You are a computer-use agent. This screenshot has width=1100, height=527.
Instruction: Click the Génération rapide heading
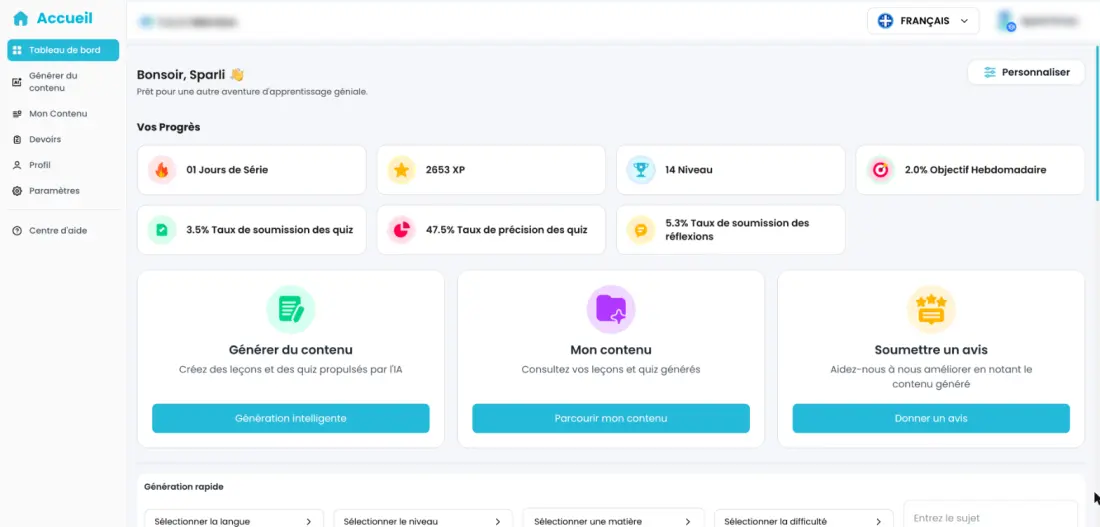coord(184,486)
